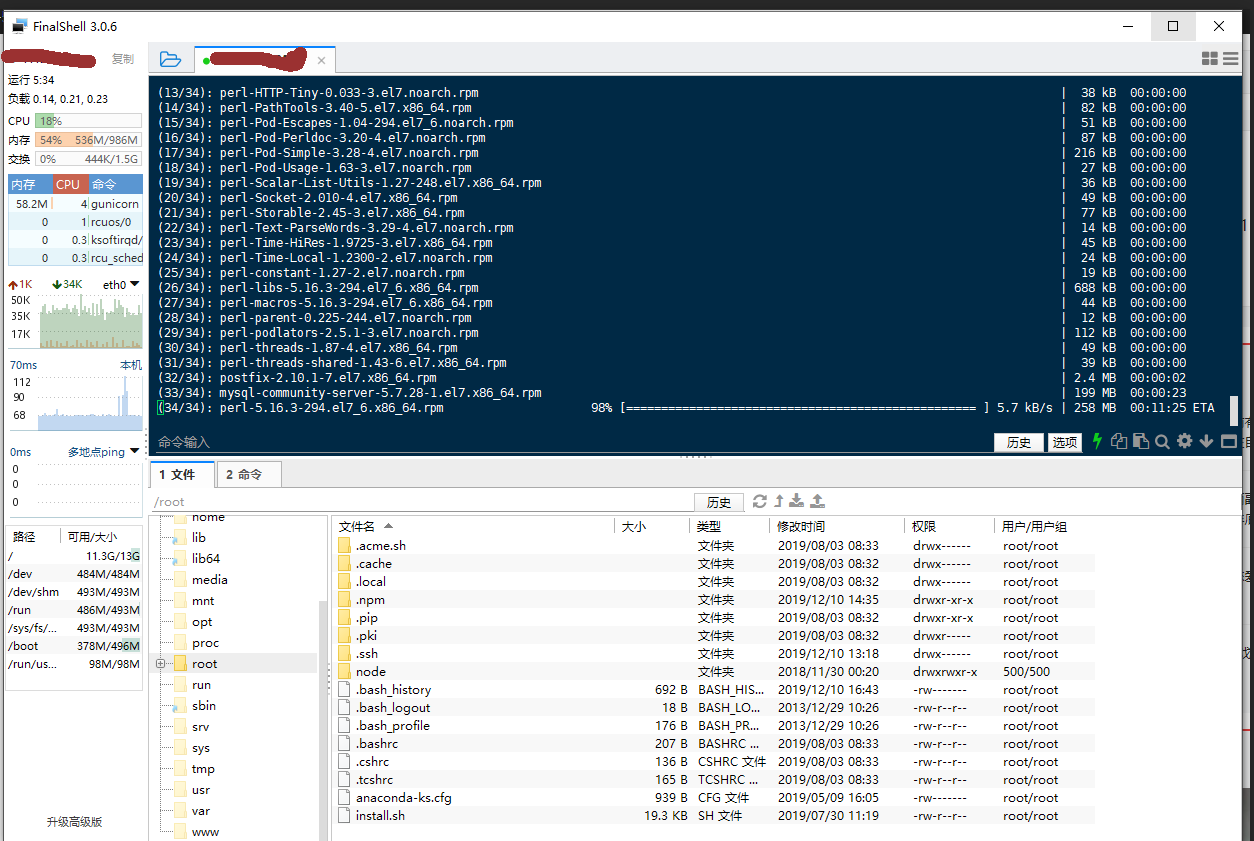Sort files by 用户/用户组 column header
1254x841 pixels.
pos(1045,526)
